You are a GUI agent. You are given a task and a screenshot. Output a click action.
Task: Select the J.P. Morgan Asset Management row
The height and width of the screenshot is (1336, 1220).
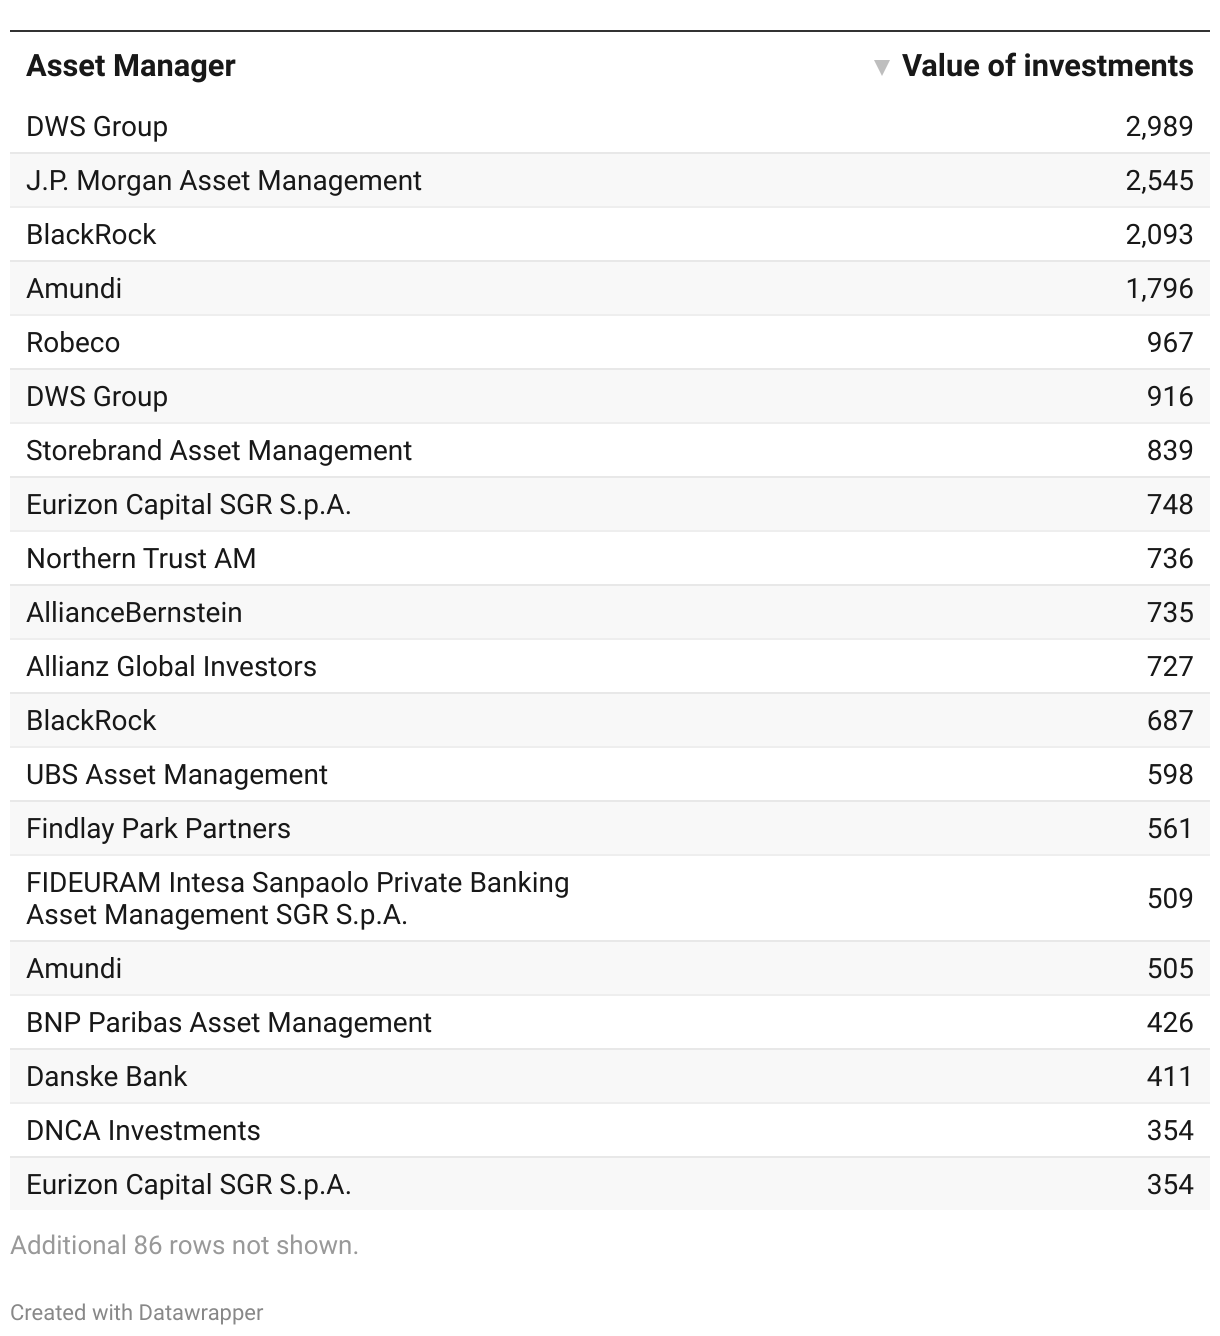[610, 181]
